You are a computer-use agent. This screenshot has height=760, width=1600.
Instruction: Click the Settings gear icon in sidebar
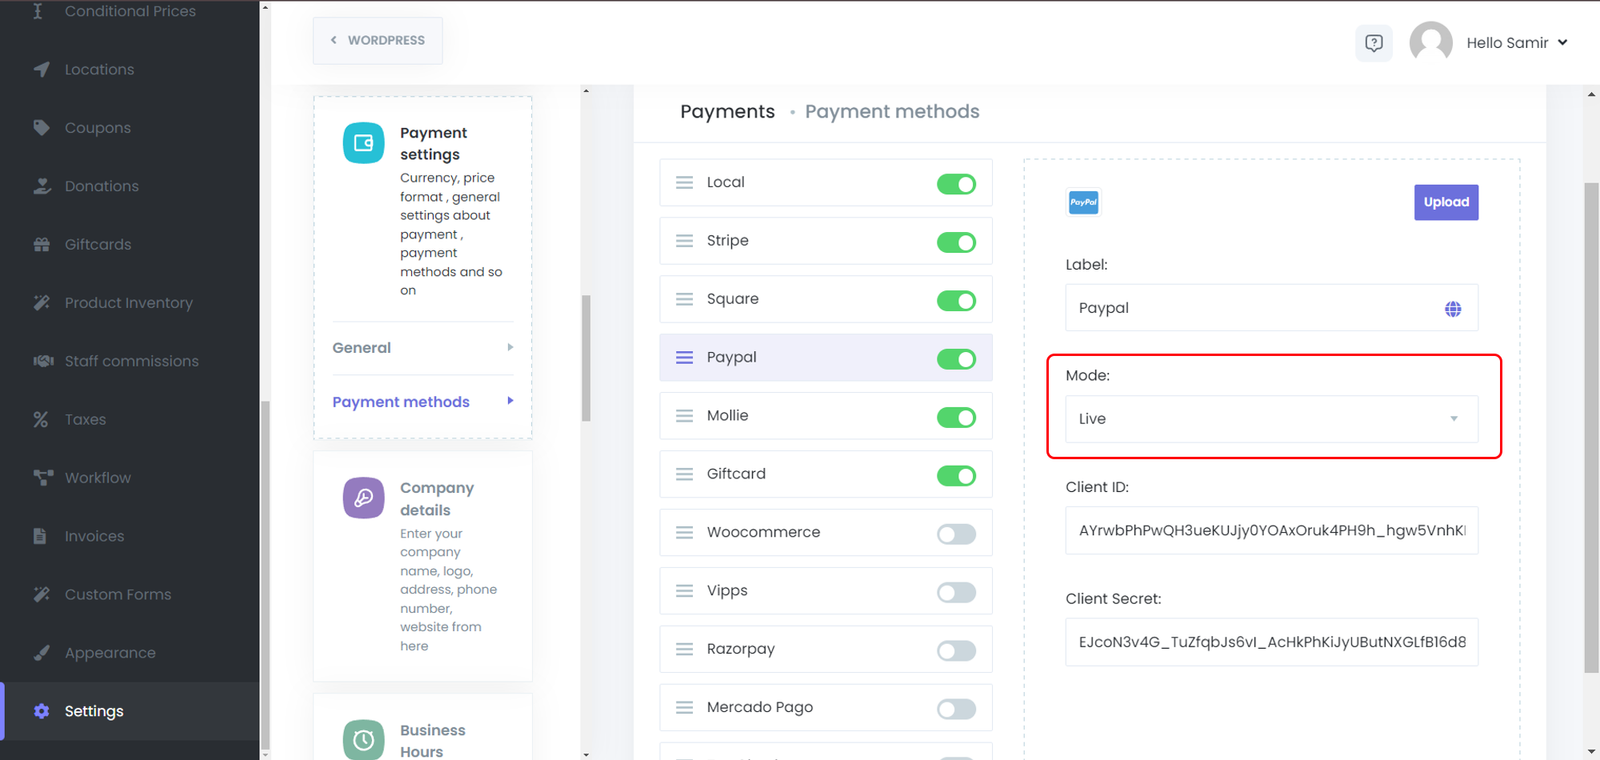click(41, 711)
